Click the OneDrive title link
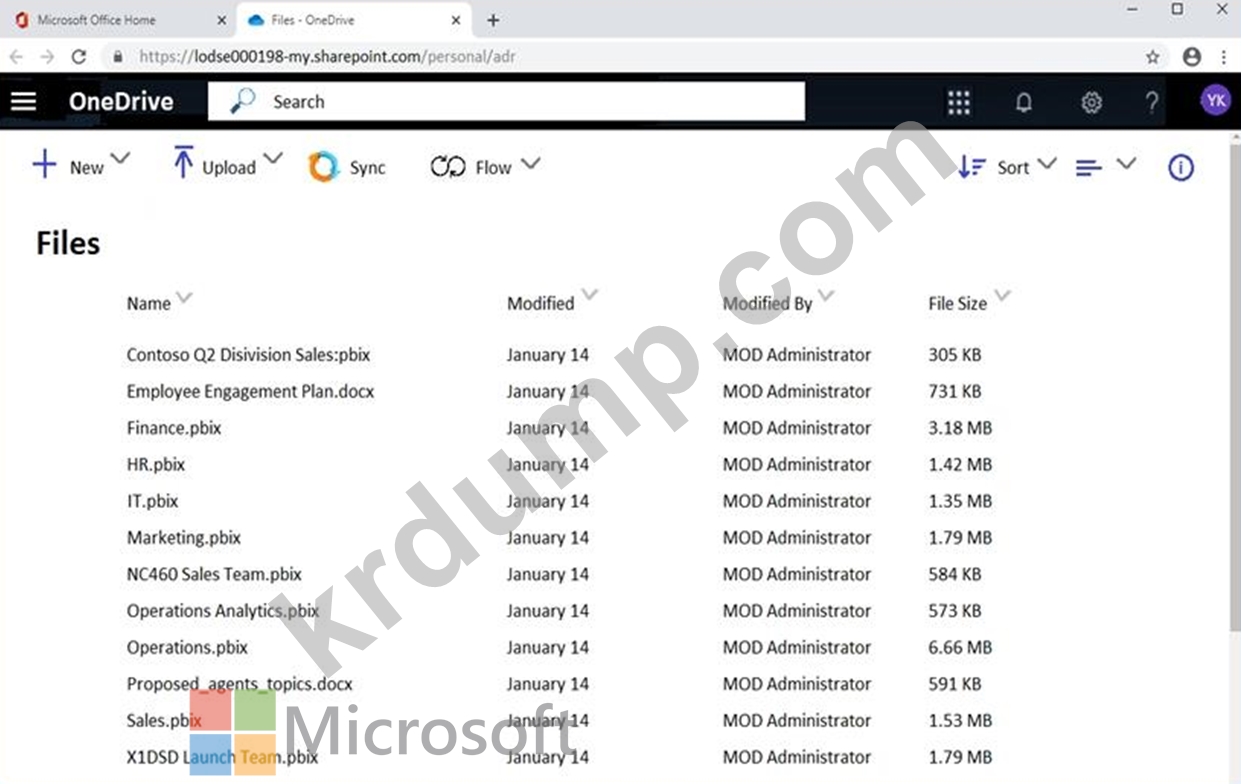Image resolution: width=1241 pixels, height=784 pixels. point(121,101)
